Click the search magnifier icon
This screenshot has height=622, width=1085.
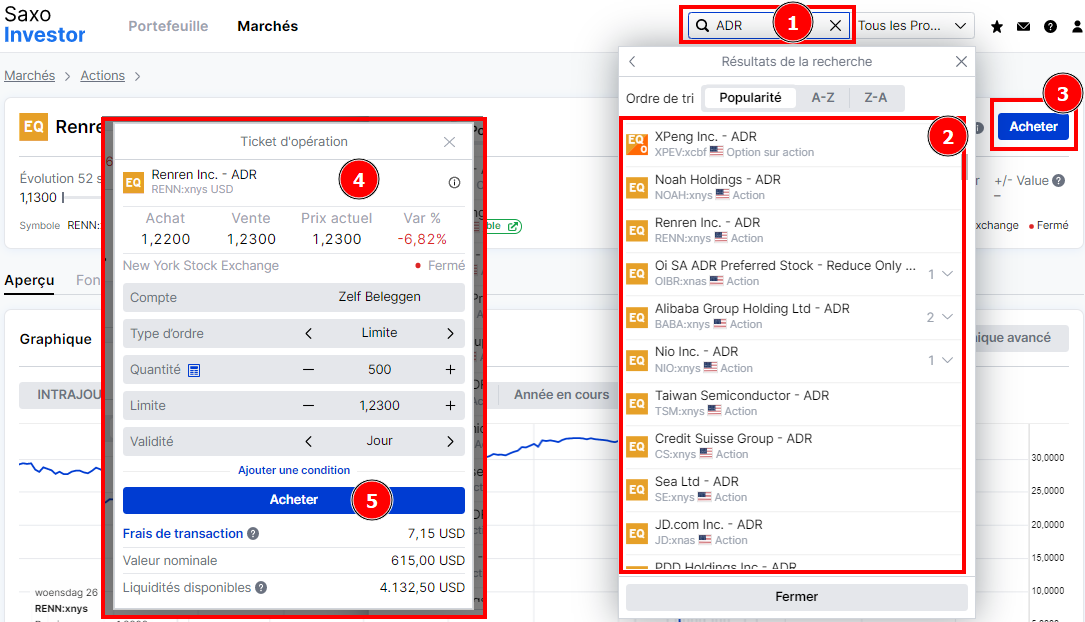(x=702, y=26)
